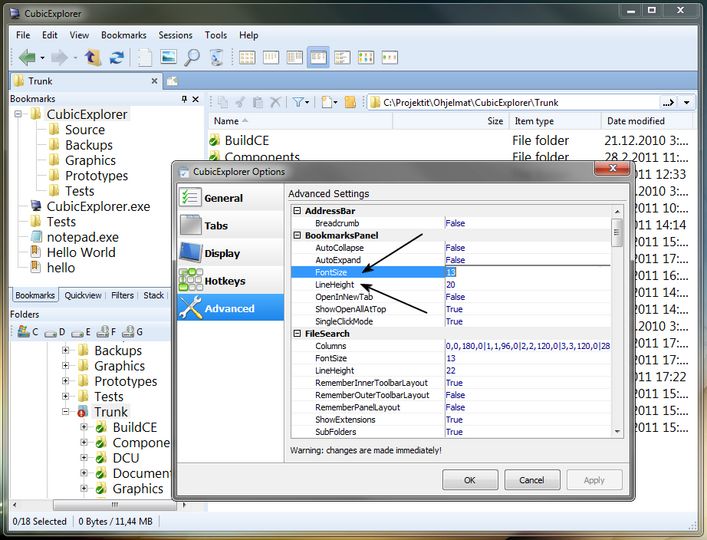Image resolution: width=707 pixels, height=540 pixels.
Task: Select the Breadcrumb setting row
Action: [x=451, y=223]
